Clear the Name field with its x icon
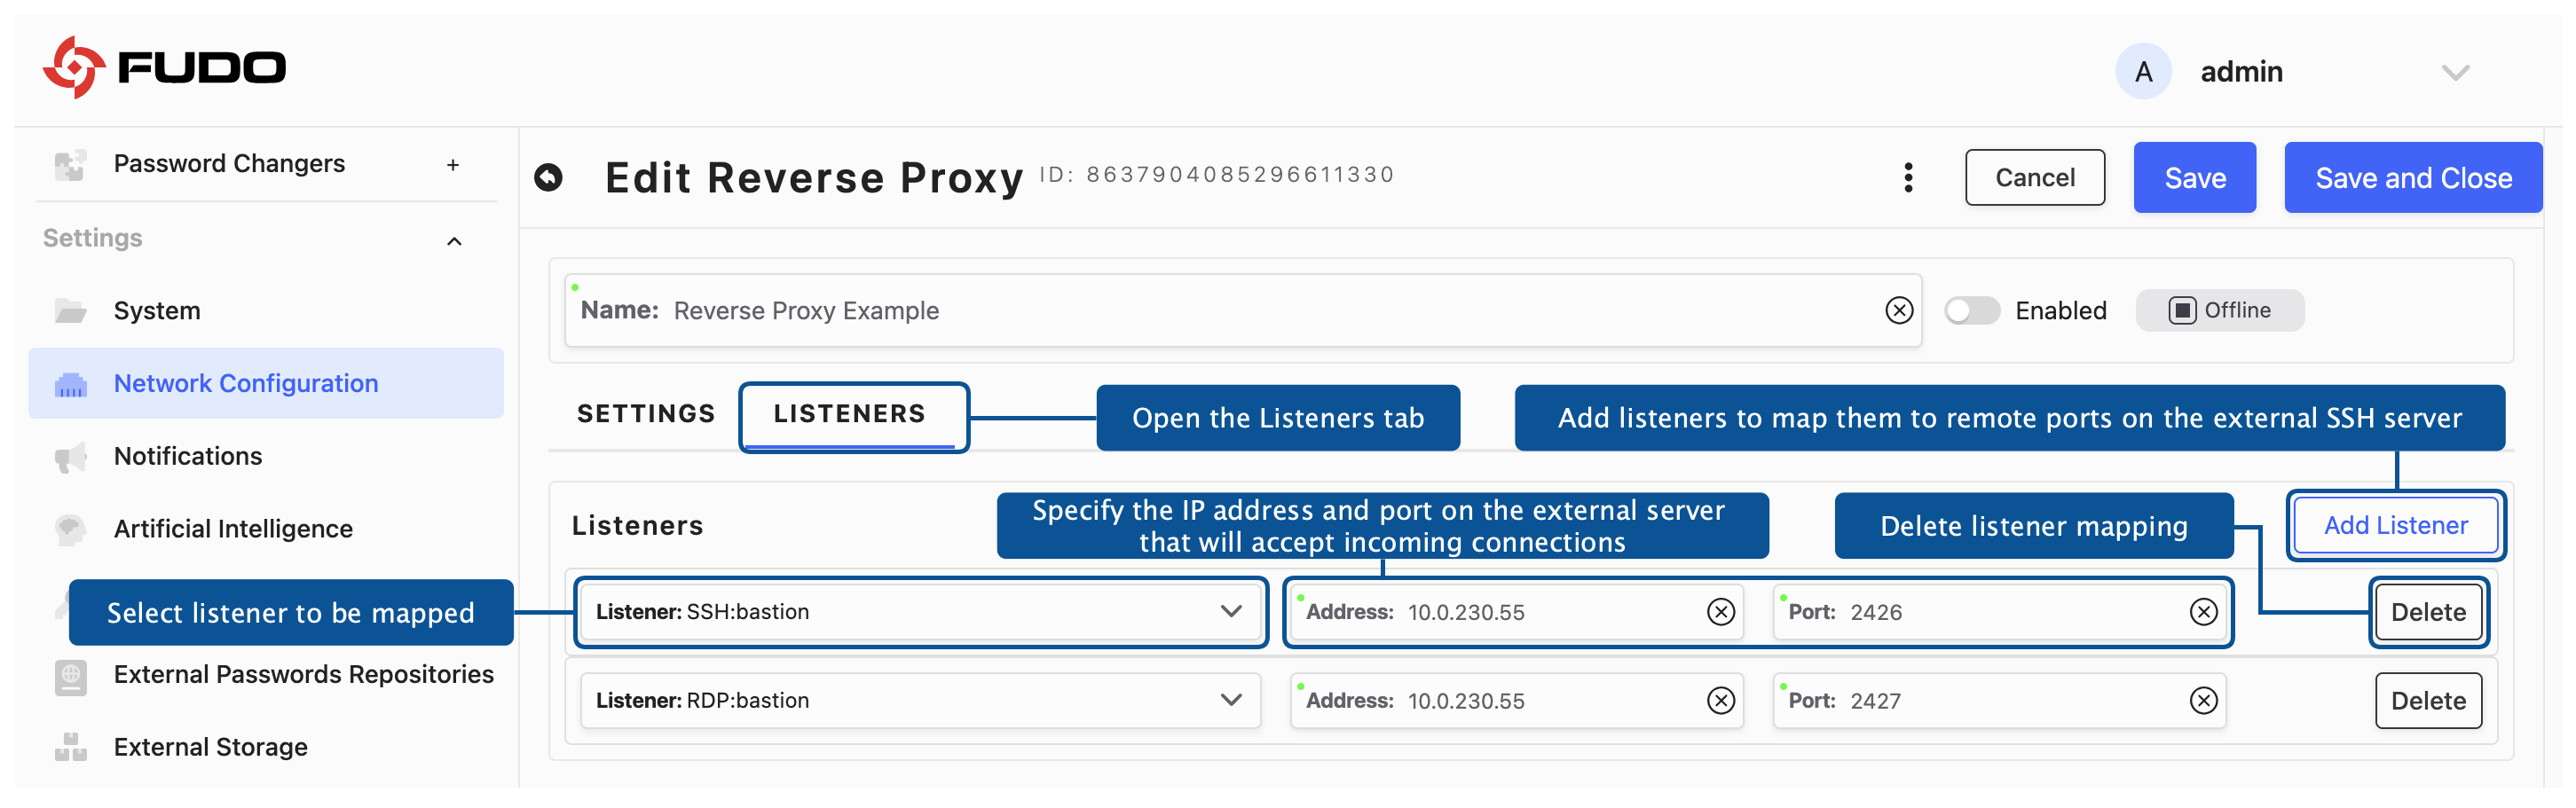This screenshot has width=2576, height=808. click(1899, 311)
